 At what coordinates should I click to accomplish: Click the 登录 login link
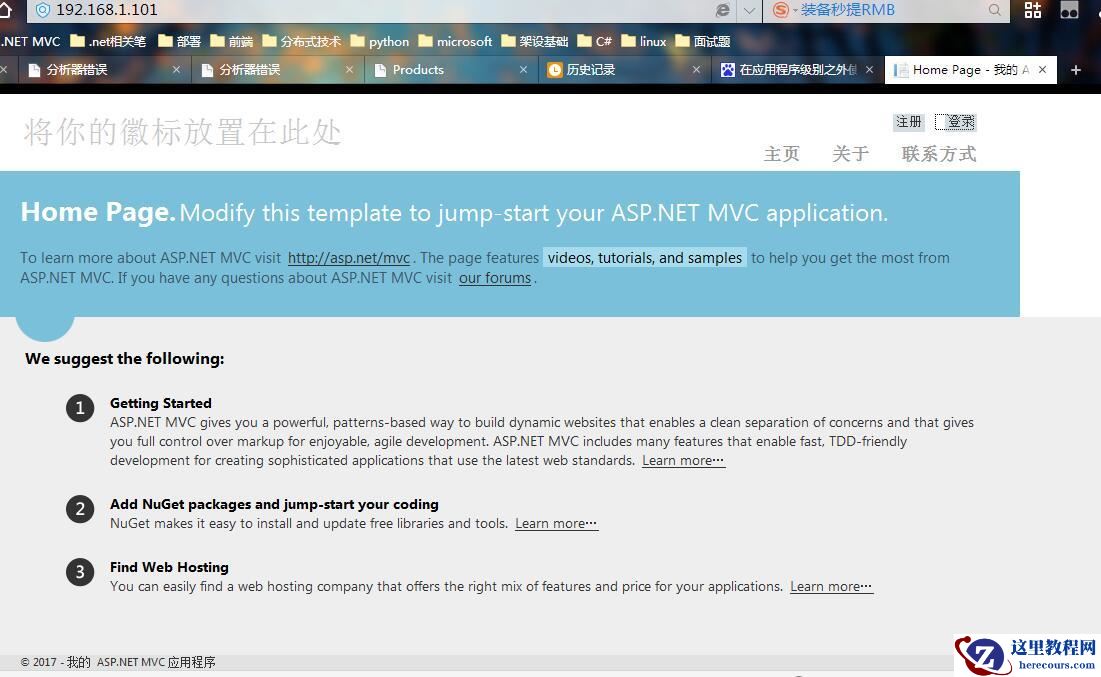pyautogui.click(x=956, y=121)
